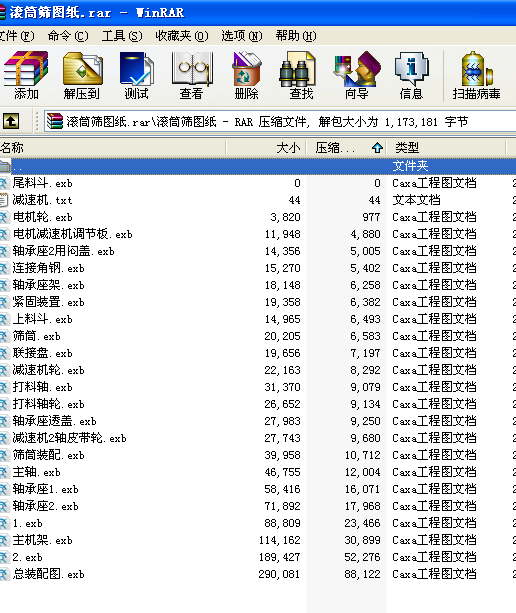Image resolution: width=516 pixels, height=613 pixels.
Task: Click the packed size value 30,899
Action: (x=362, y=540)
